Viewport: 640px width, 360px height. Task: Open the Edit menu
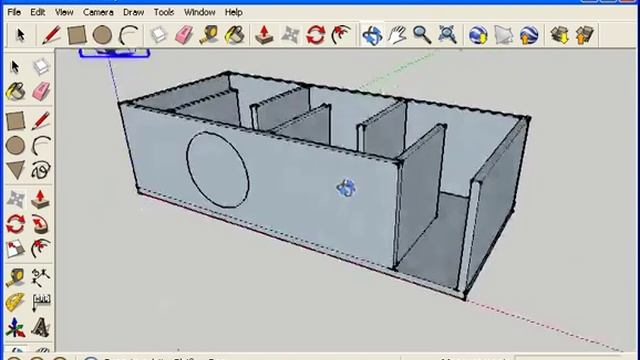[x=38, y=12]
